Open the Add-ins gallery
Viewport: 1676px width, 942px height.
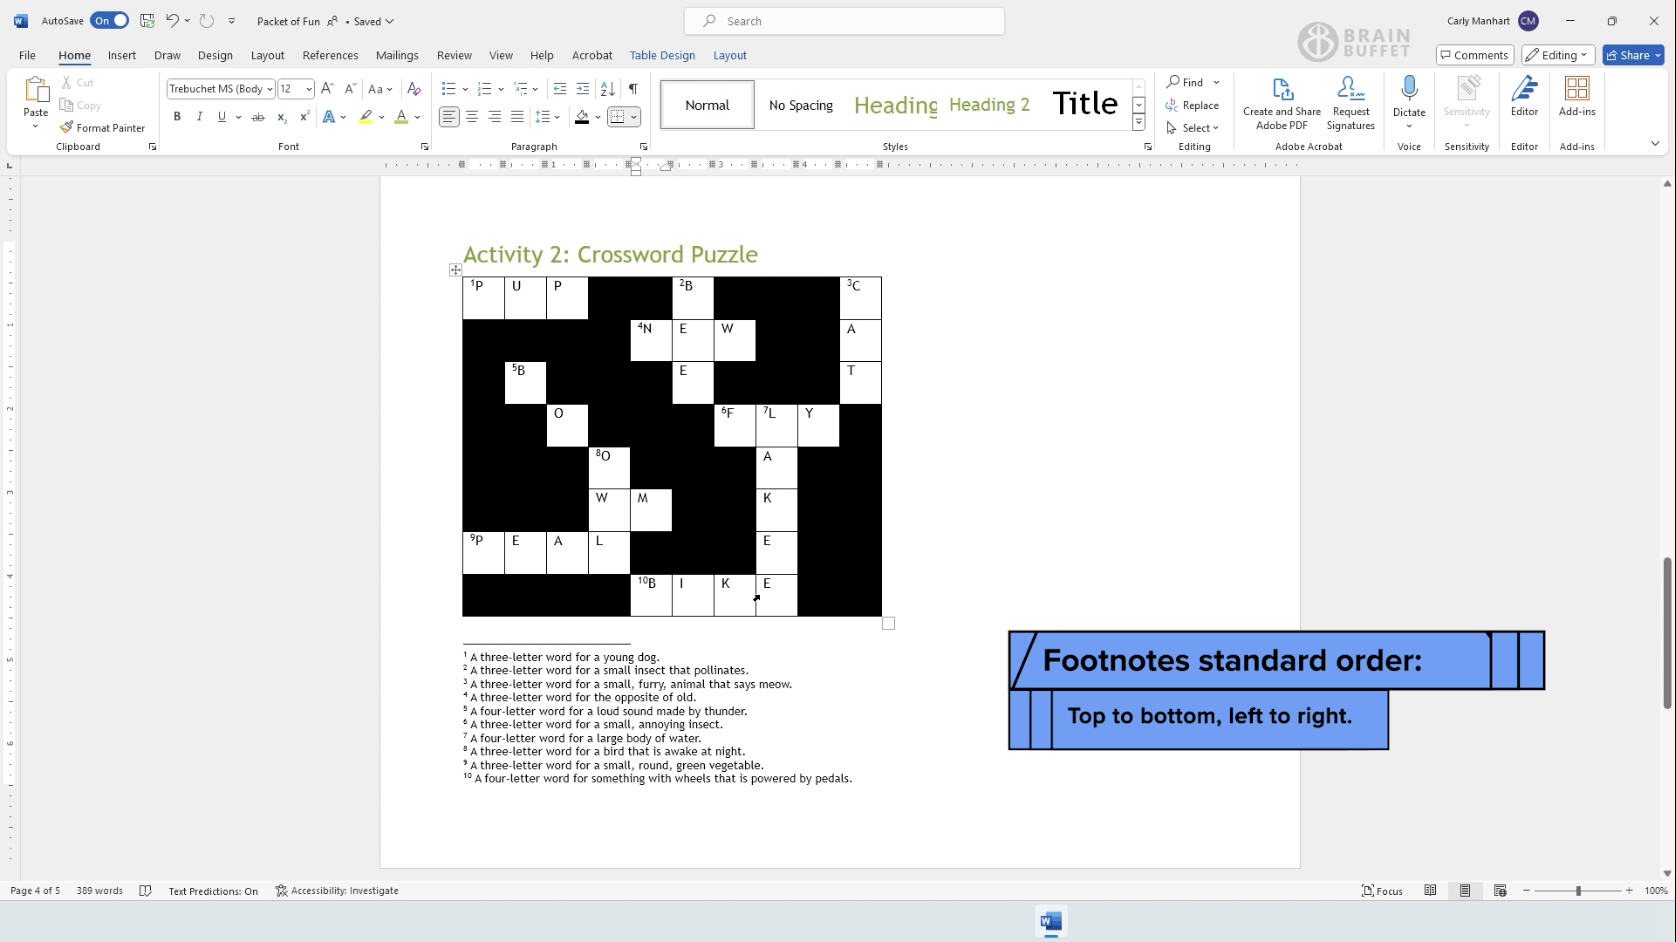pos(1576,97)
